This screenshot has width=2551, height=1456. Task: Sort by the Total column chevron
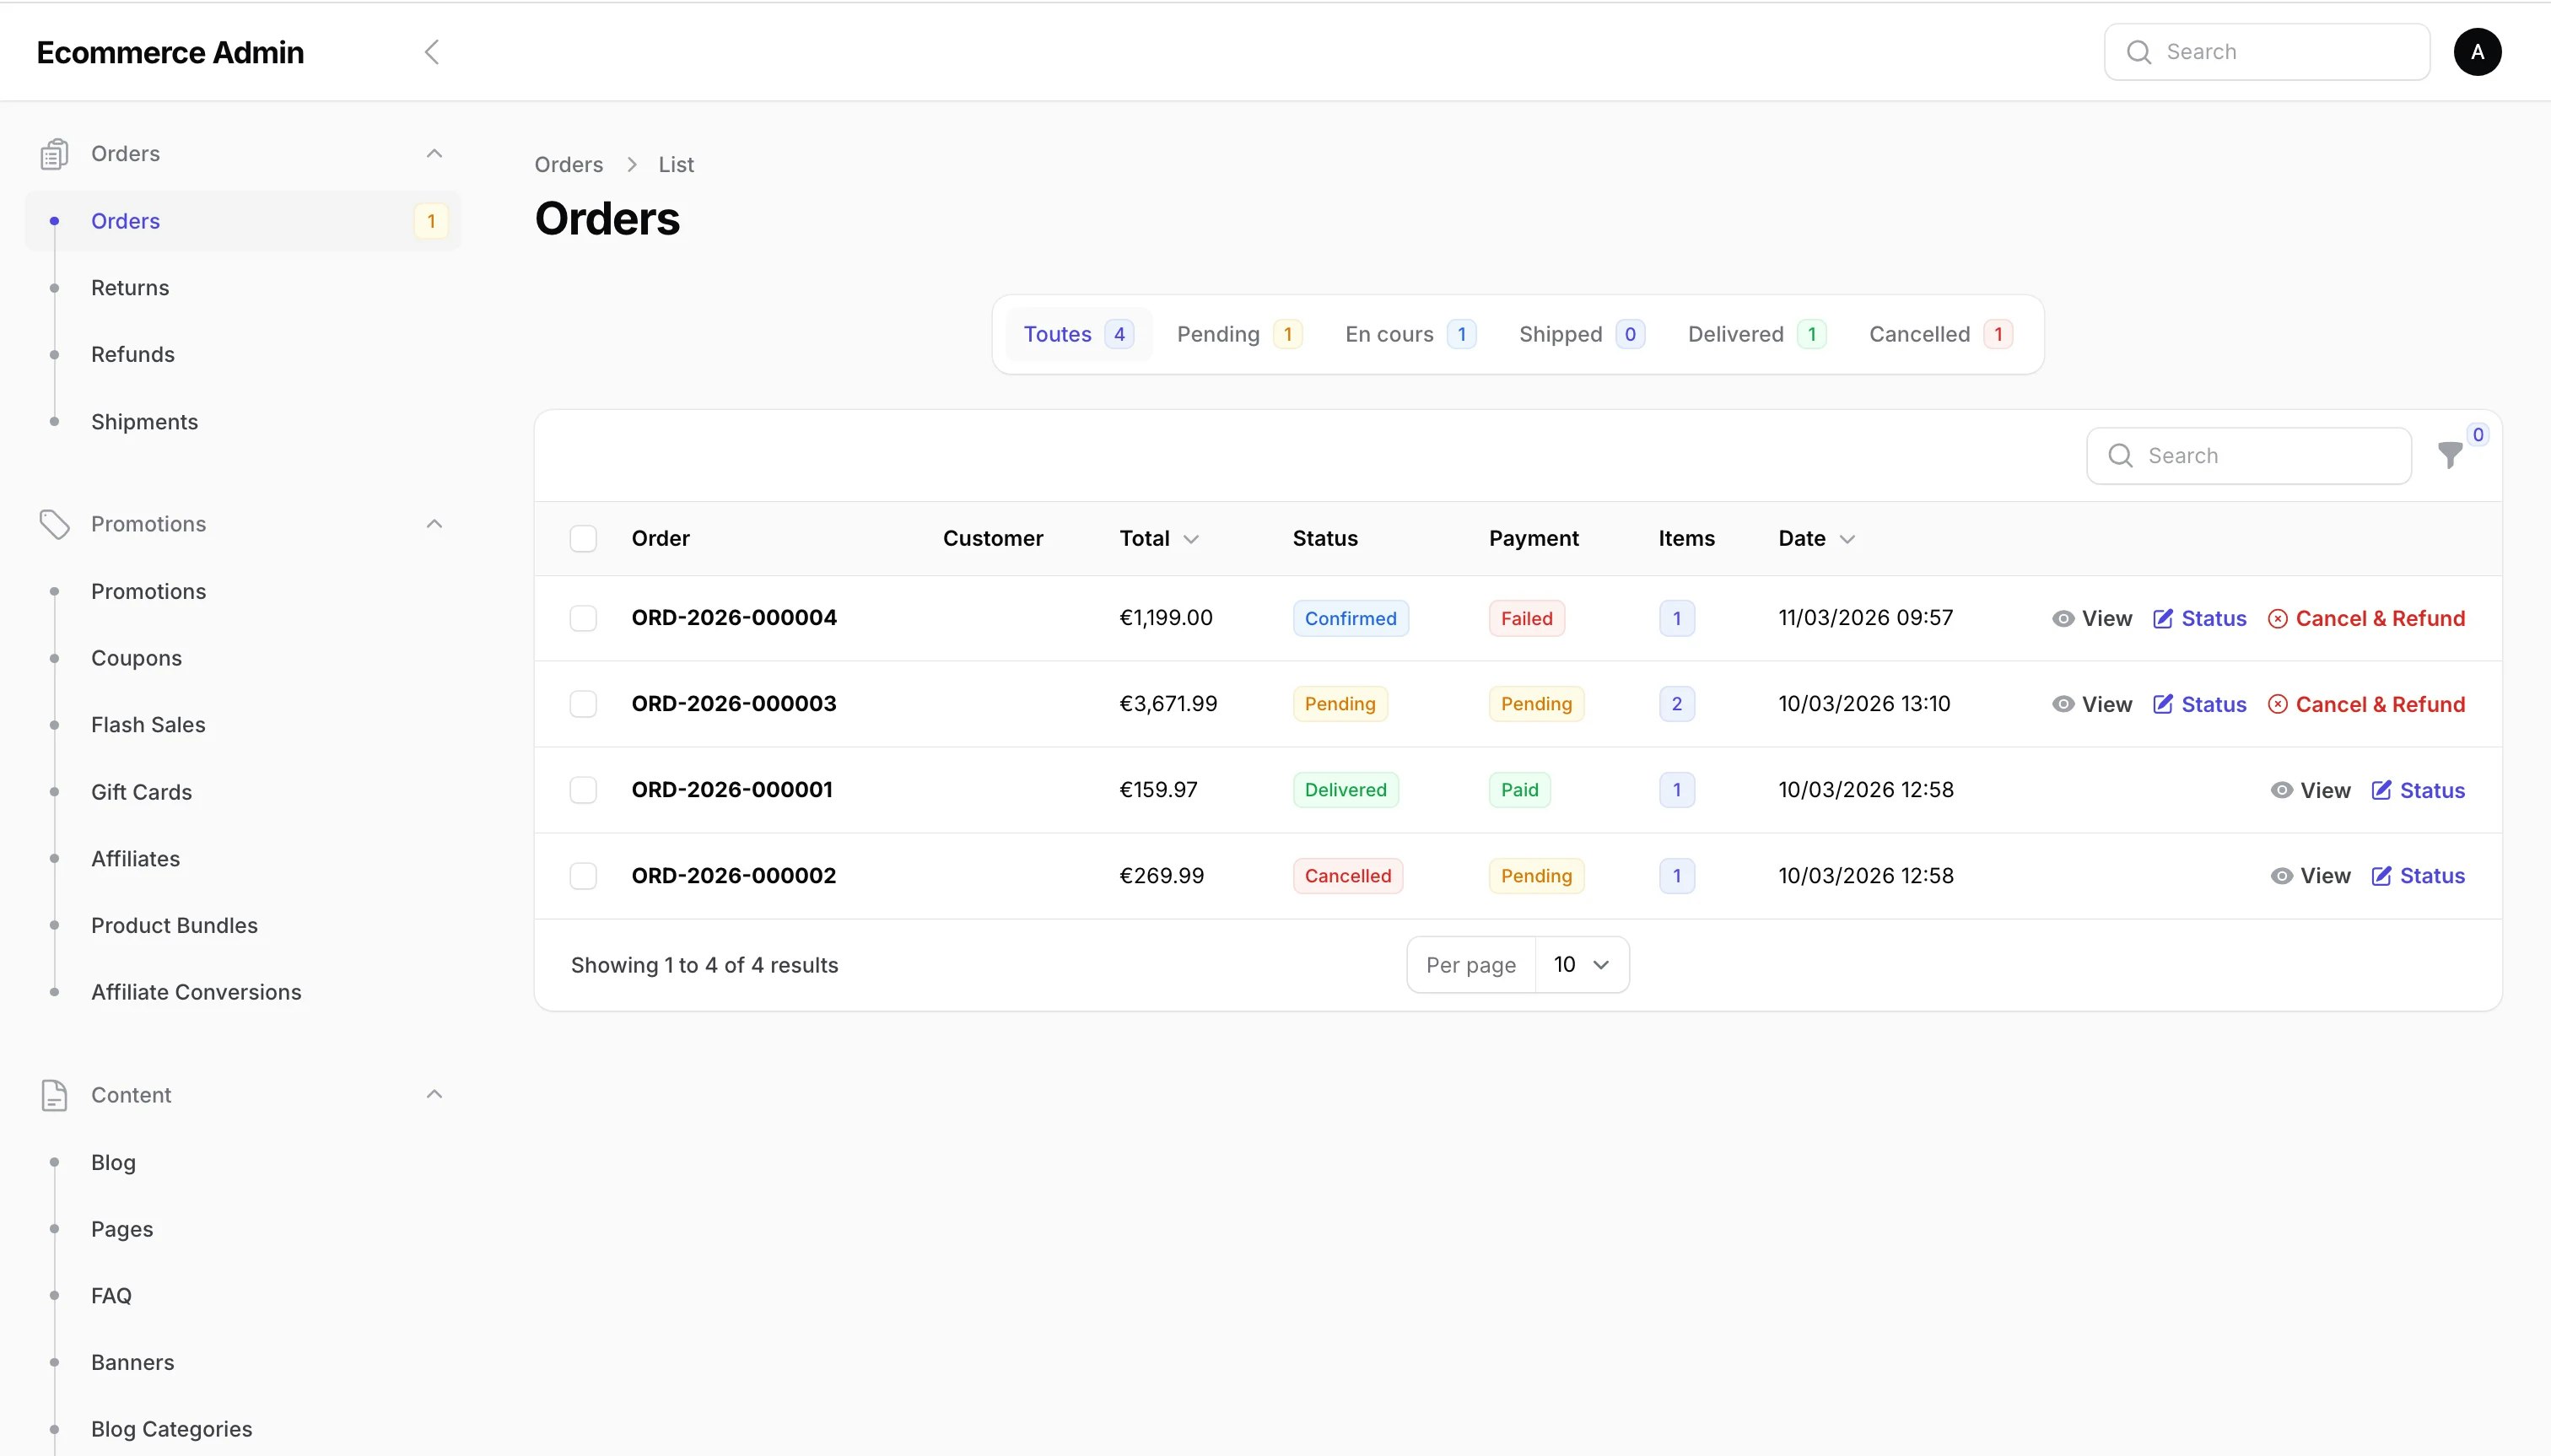pos(1191,539)
